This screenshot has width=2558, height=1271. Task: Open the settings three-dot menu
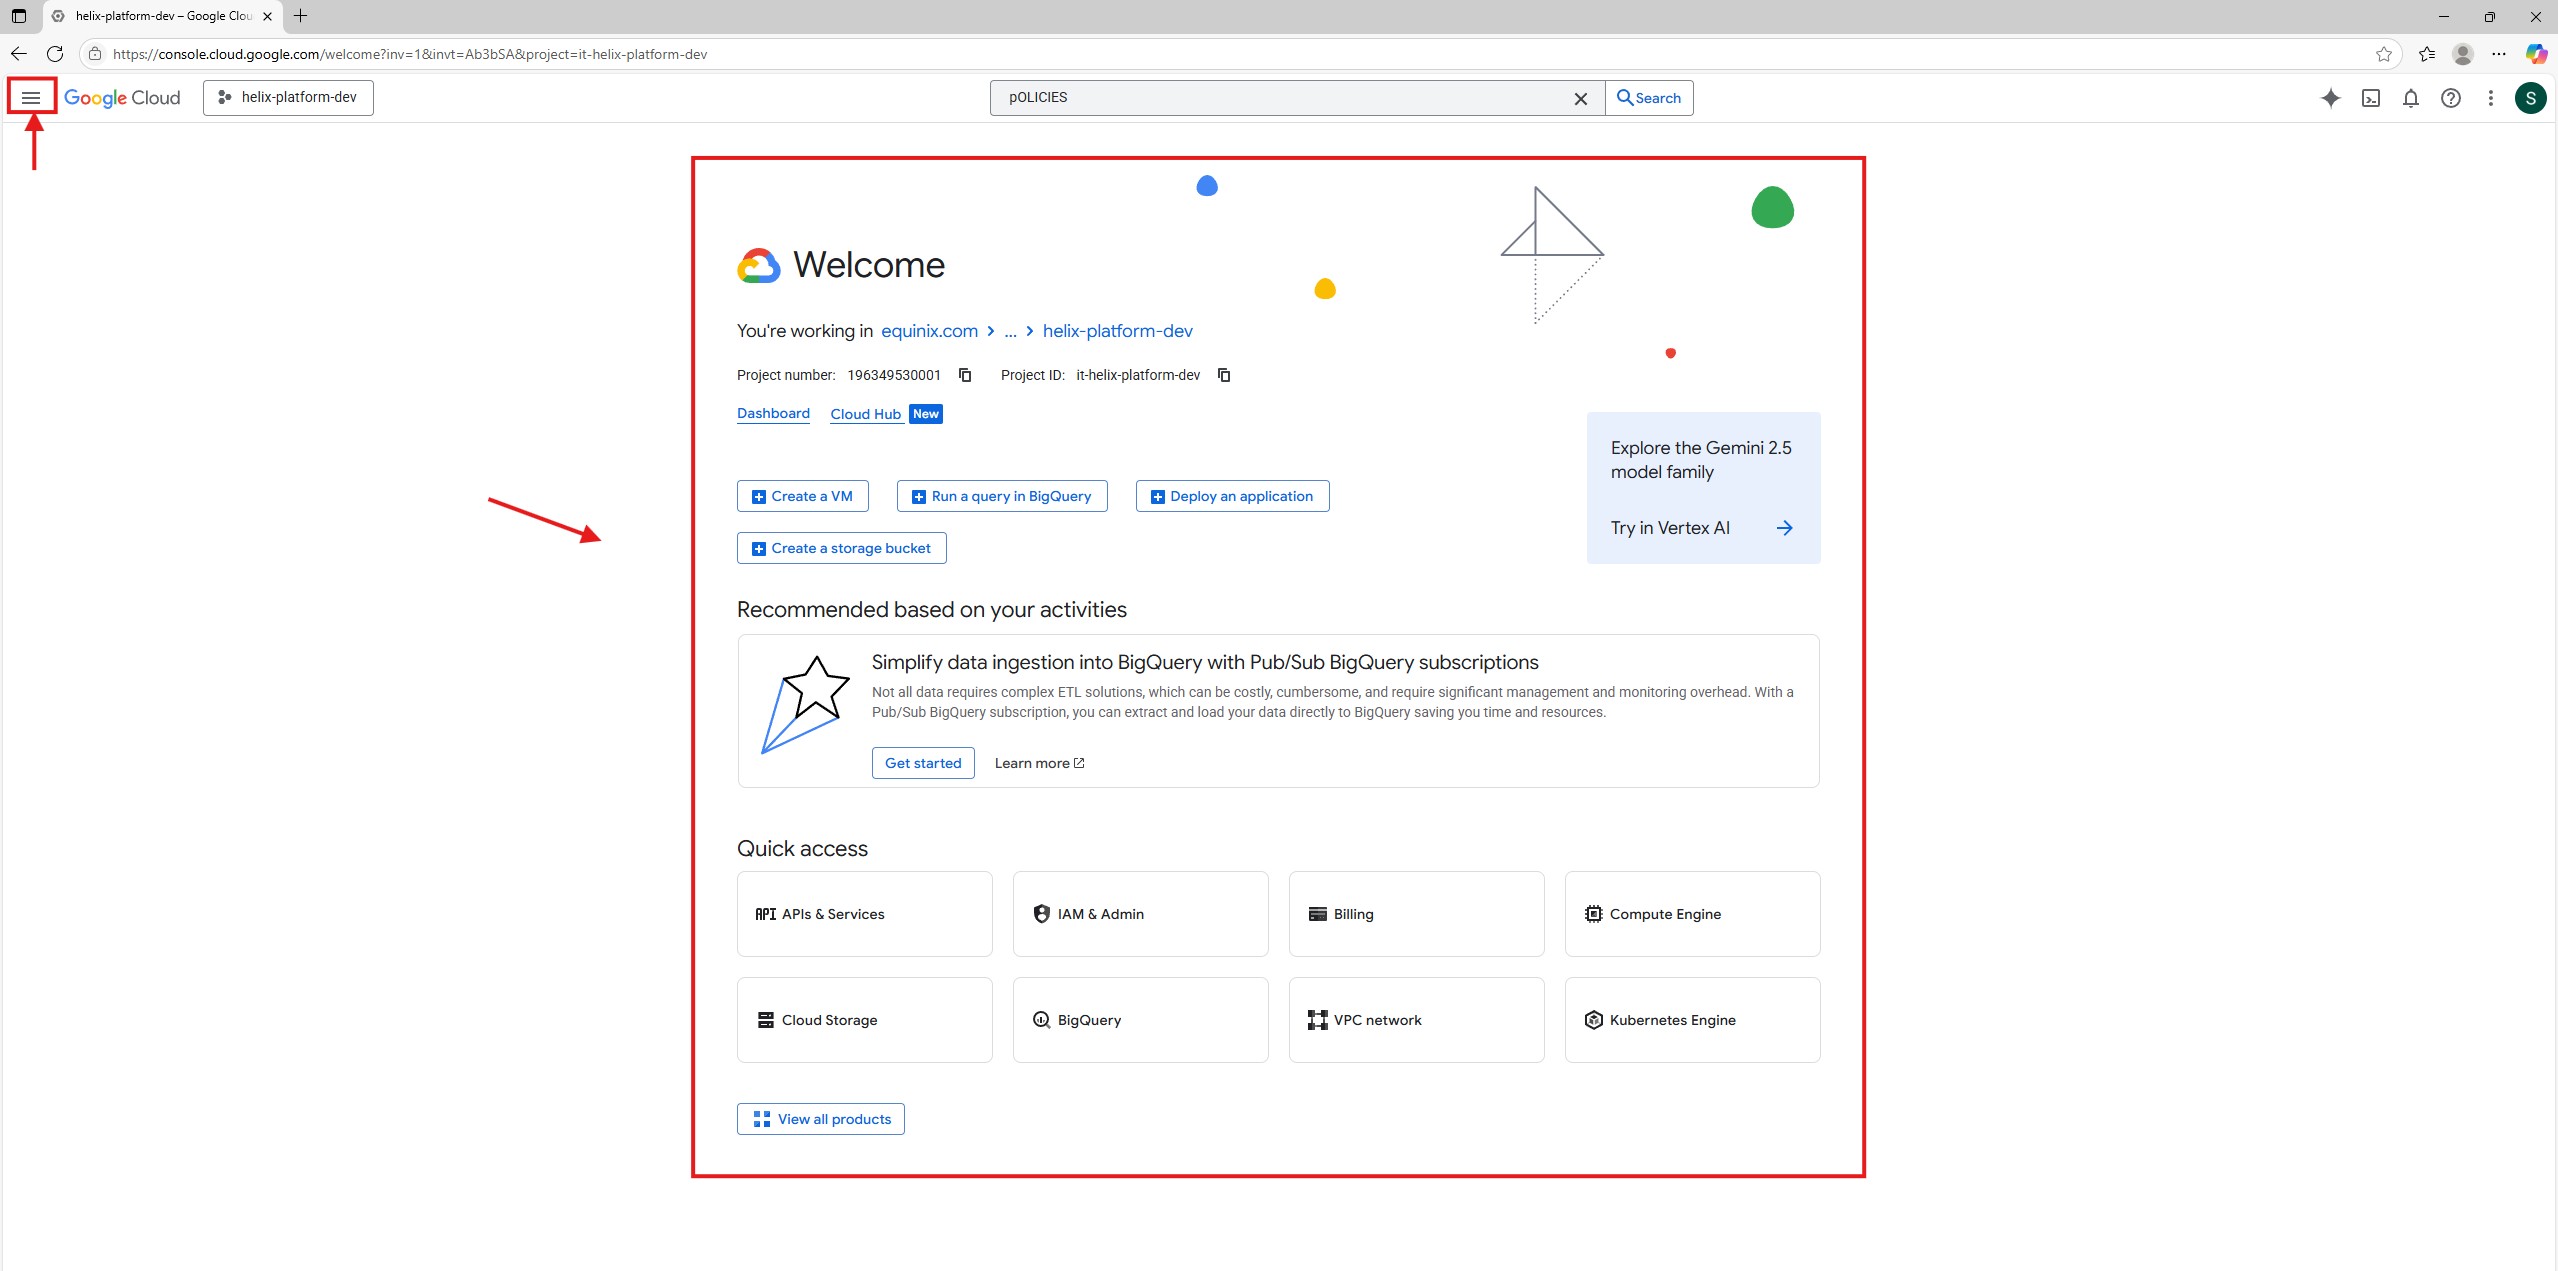(x=2490, y=98)
